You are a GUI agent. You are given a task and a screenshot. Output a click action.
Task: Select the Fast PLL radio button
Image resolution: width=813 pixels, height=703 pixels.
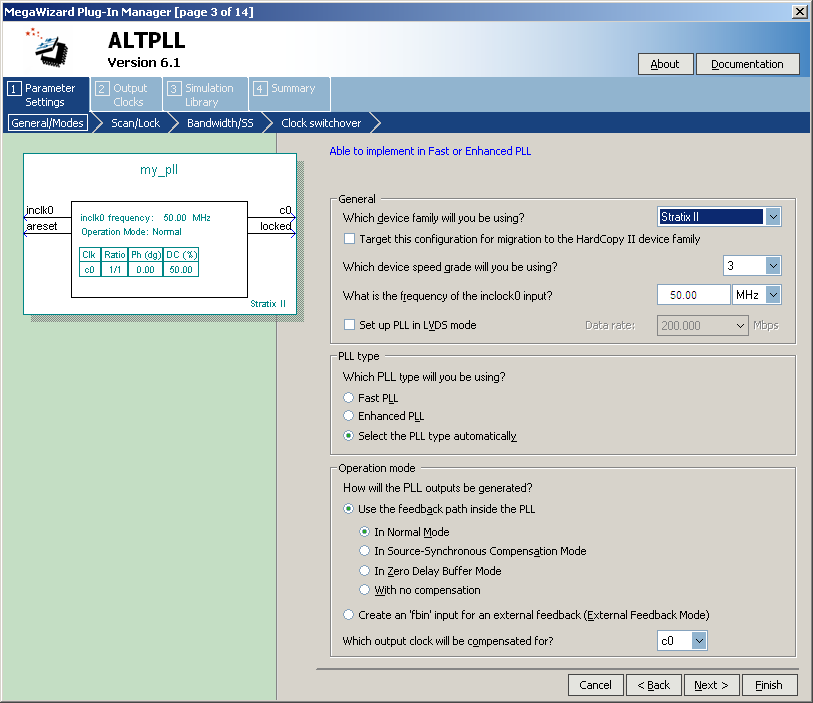pos(348,398)
